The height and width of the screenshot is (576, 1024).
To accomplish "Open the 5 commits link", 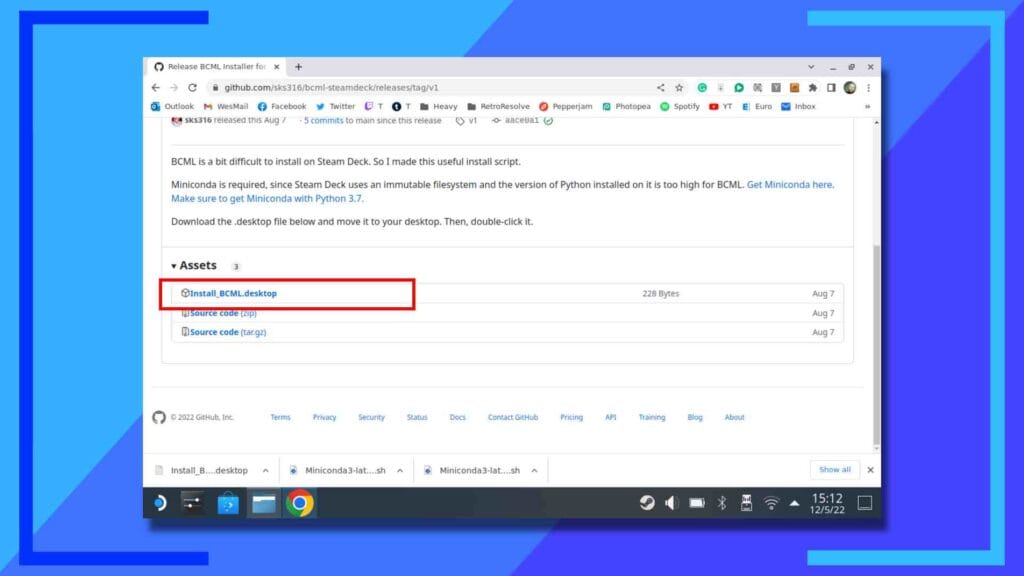I will pyautogui.click(x=323, y=120).
